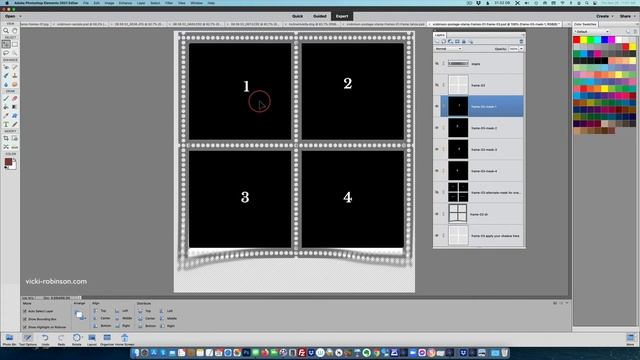Launch the Organizer
640x360 pixels.
(x=107, y=340)
